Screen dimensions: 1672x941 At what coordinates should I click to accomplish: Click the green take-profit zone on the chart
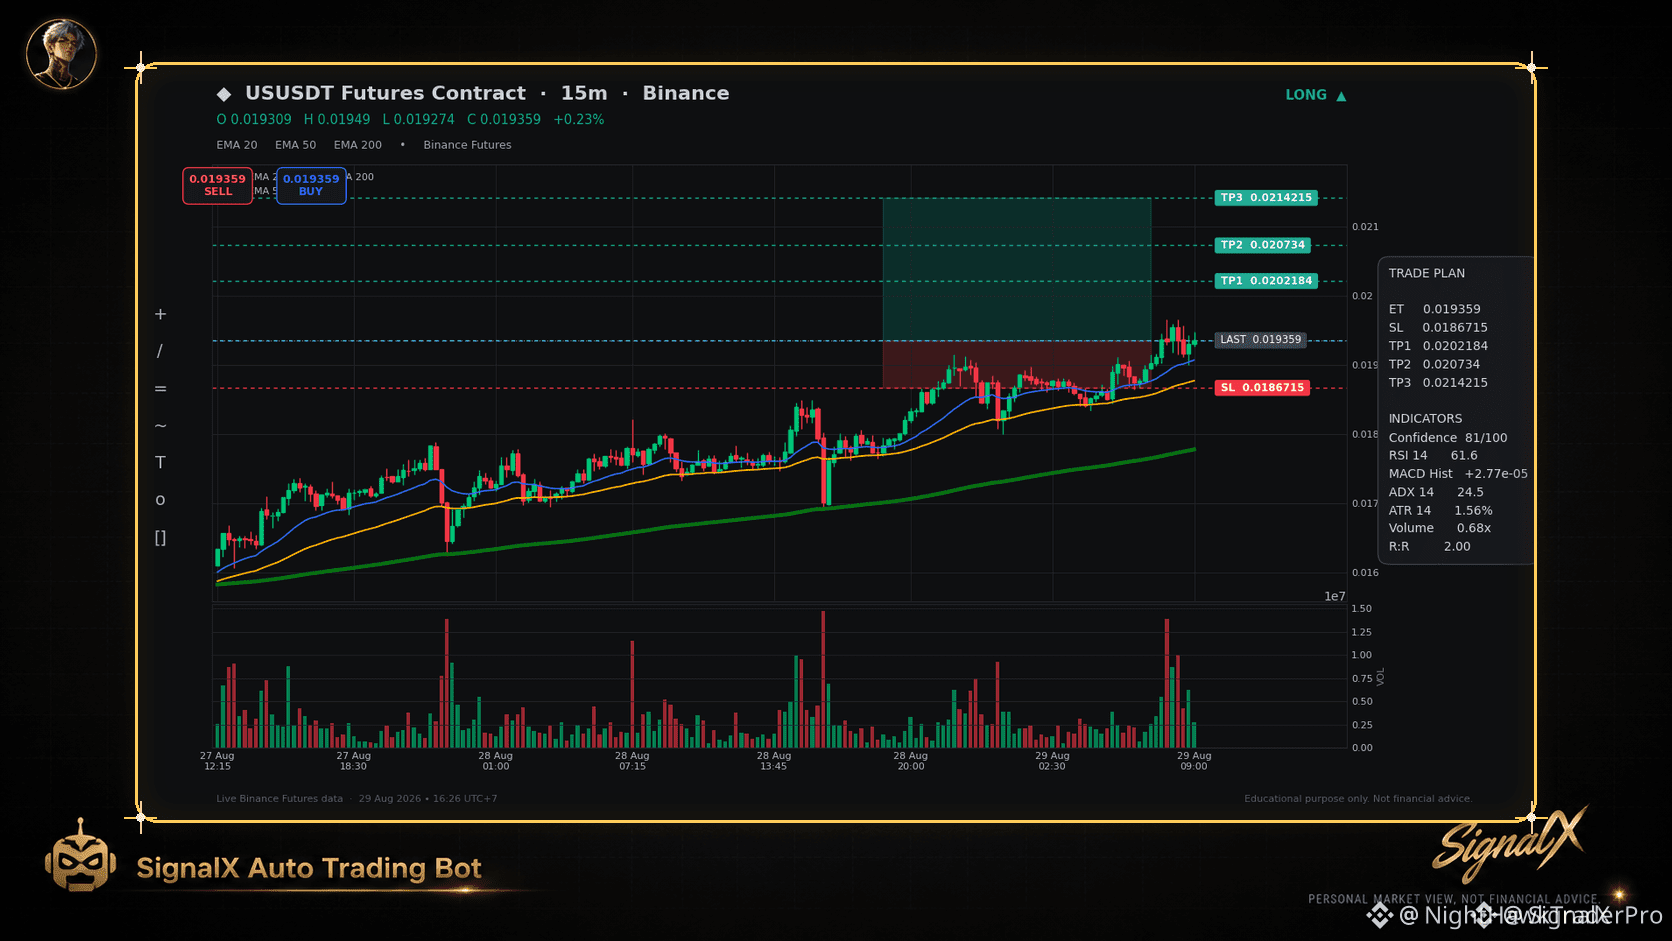coord(1016,269)
